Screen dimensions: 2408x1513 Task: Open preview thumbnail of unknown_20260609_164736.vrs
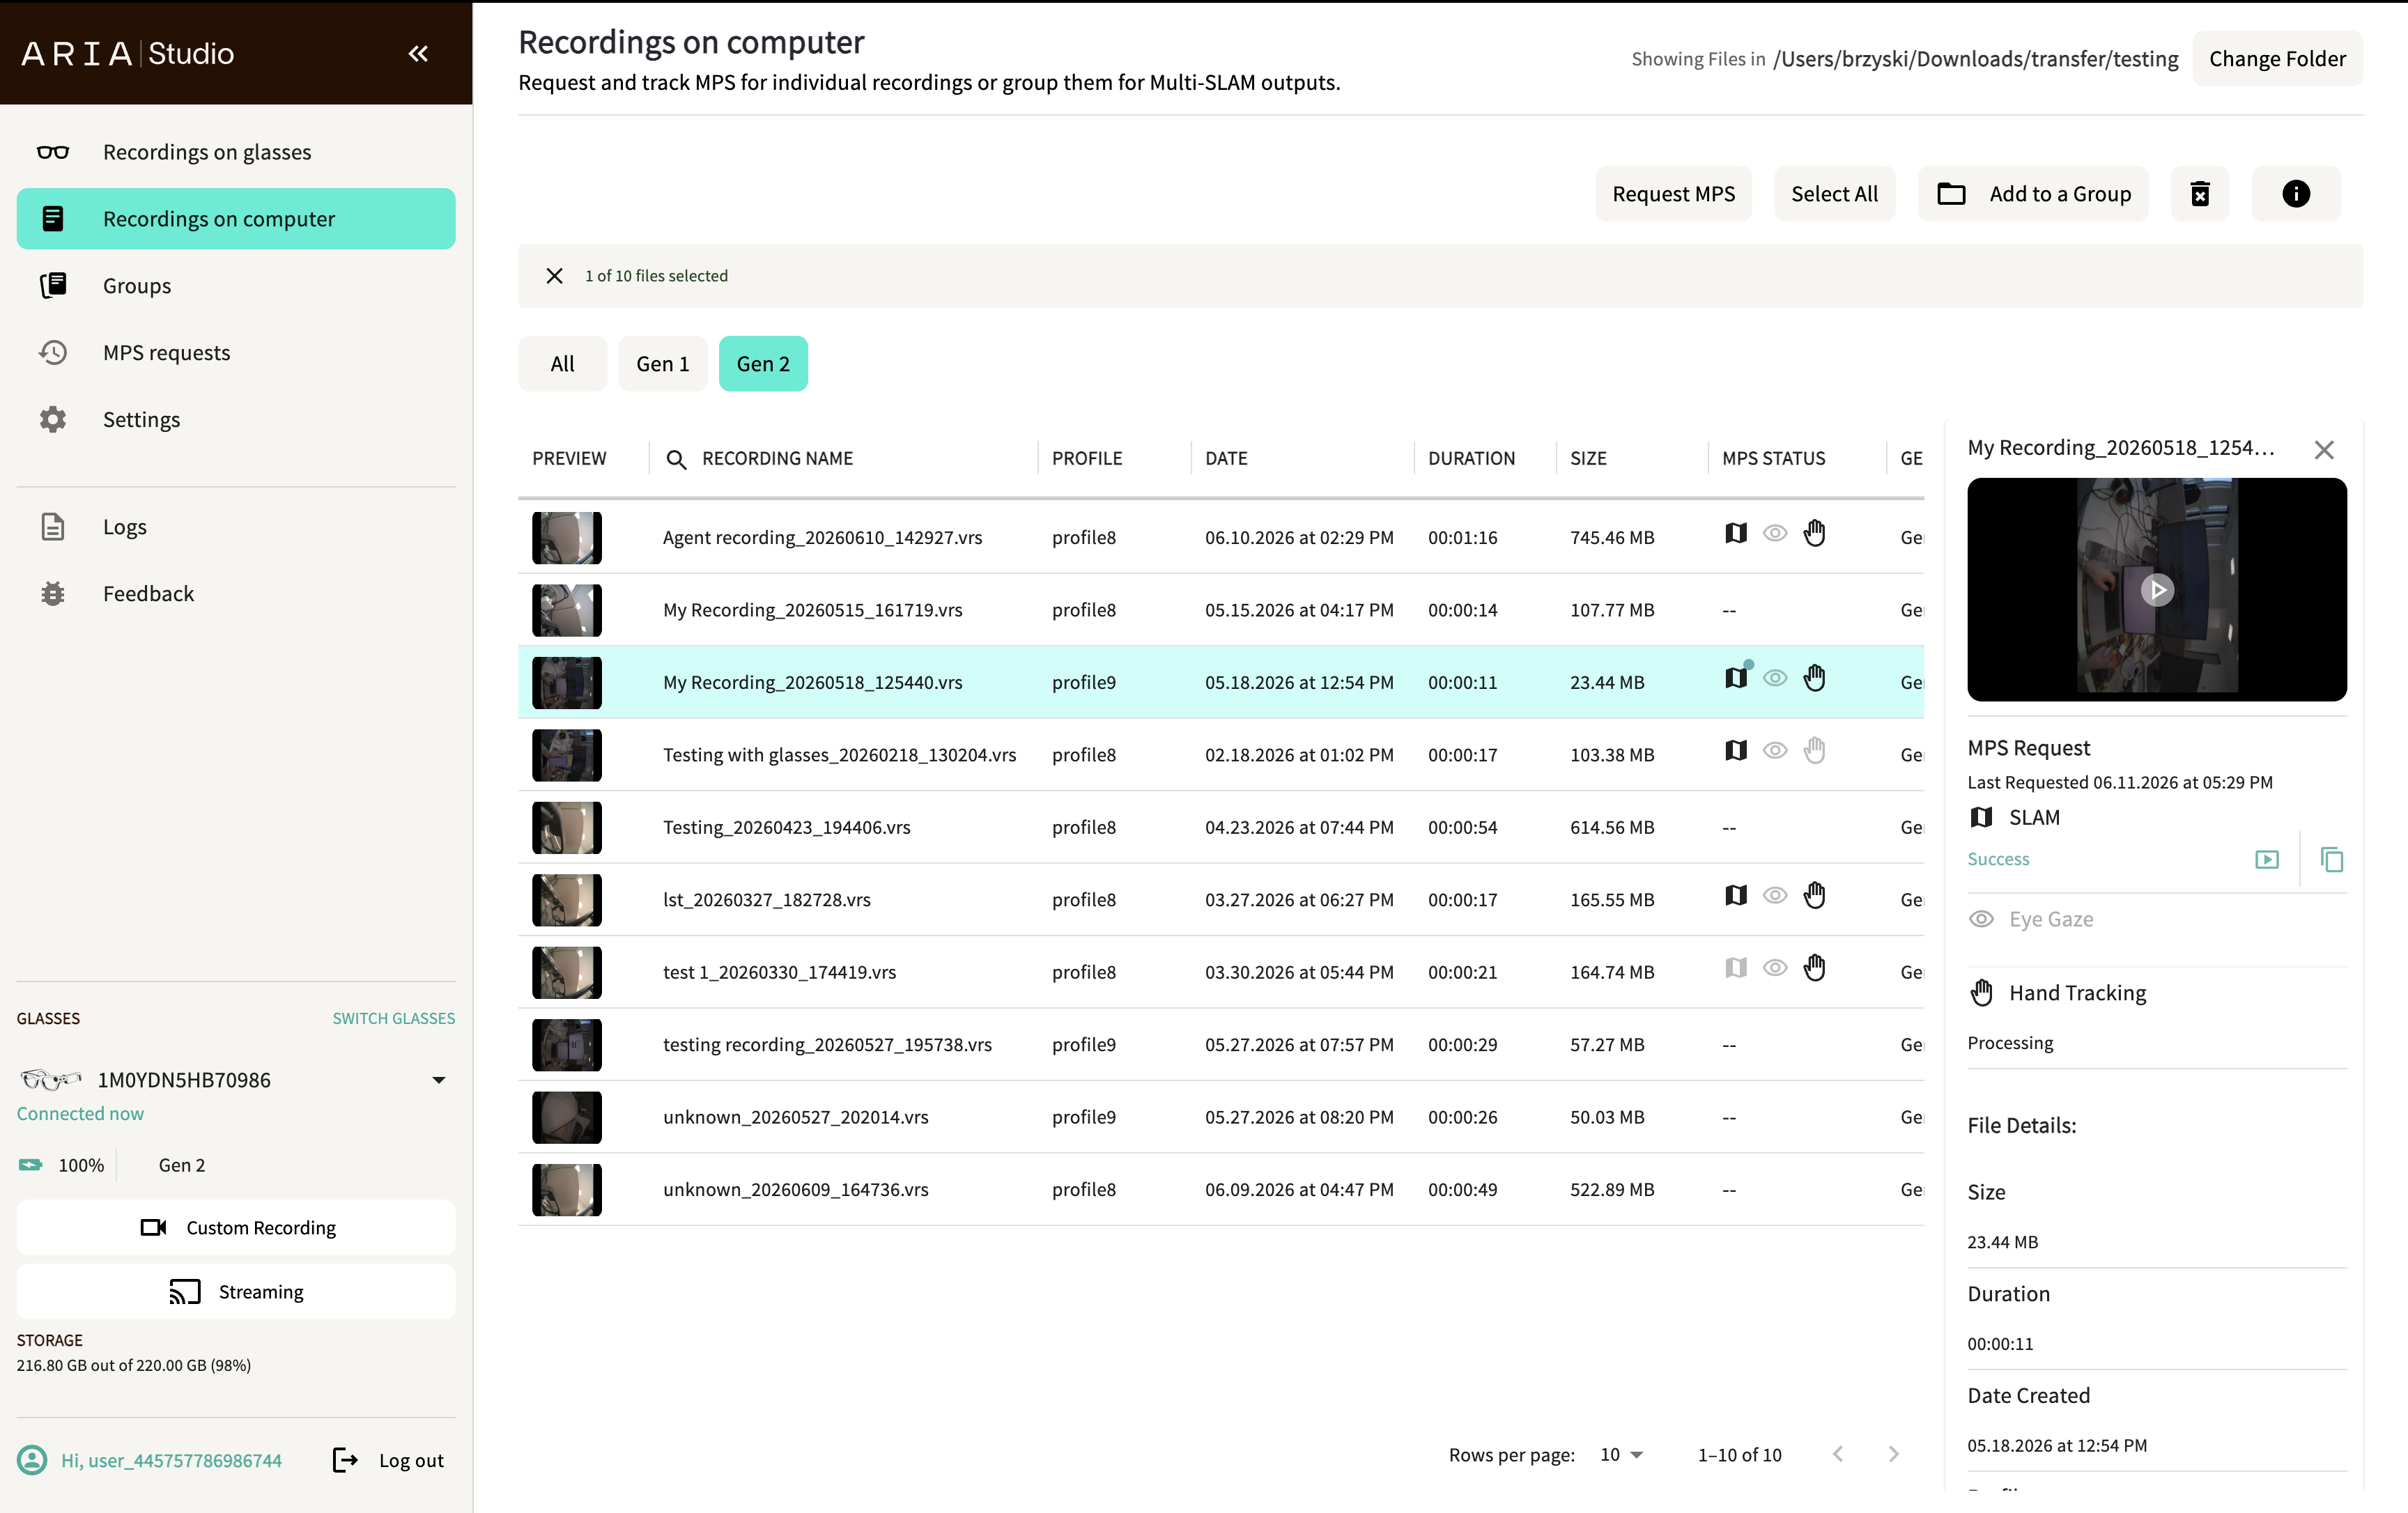click(567, 1190)
